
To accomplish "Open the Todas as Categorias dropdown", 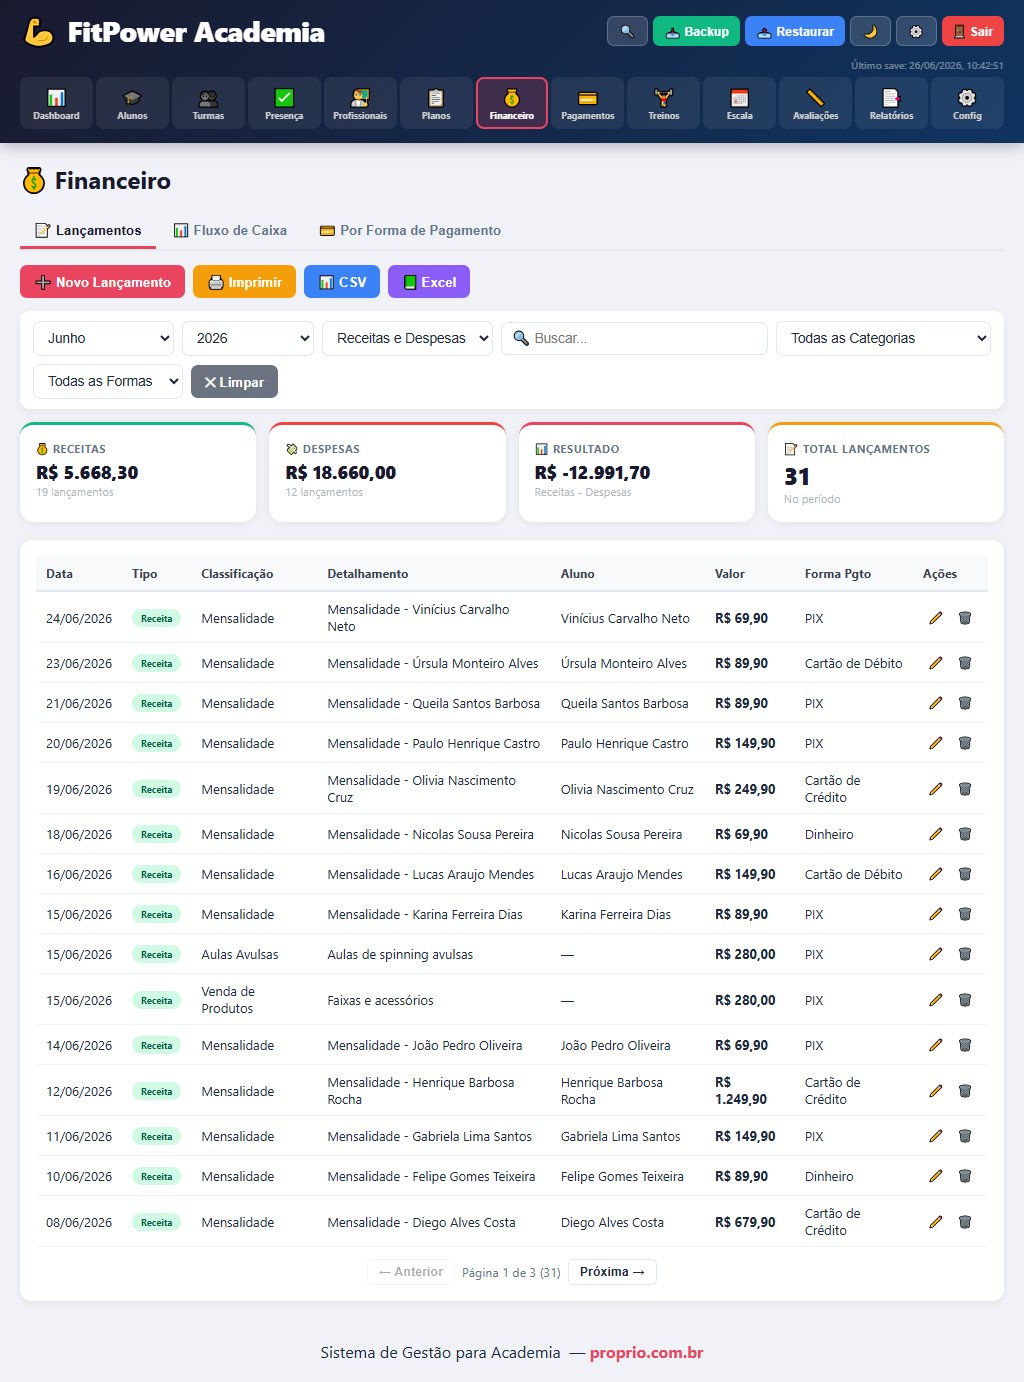I will click(x=883, y=338).
